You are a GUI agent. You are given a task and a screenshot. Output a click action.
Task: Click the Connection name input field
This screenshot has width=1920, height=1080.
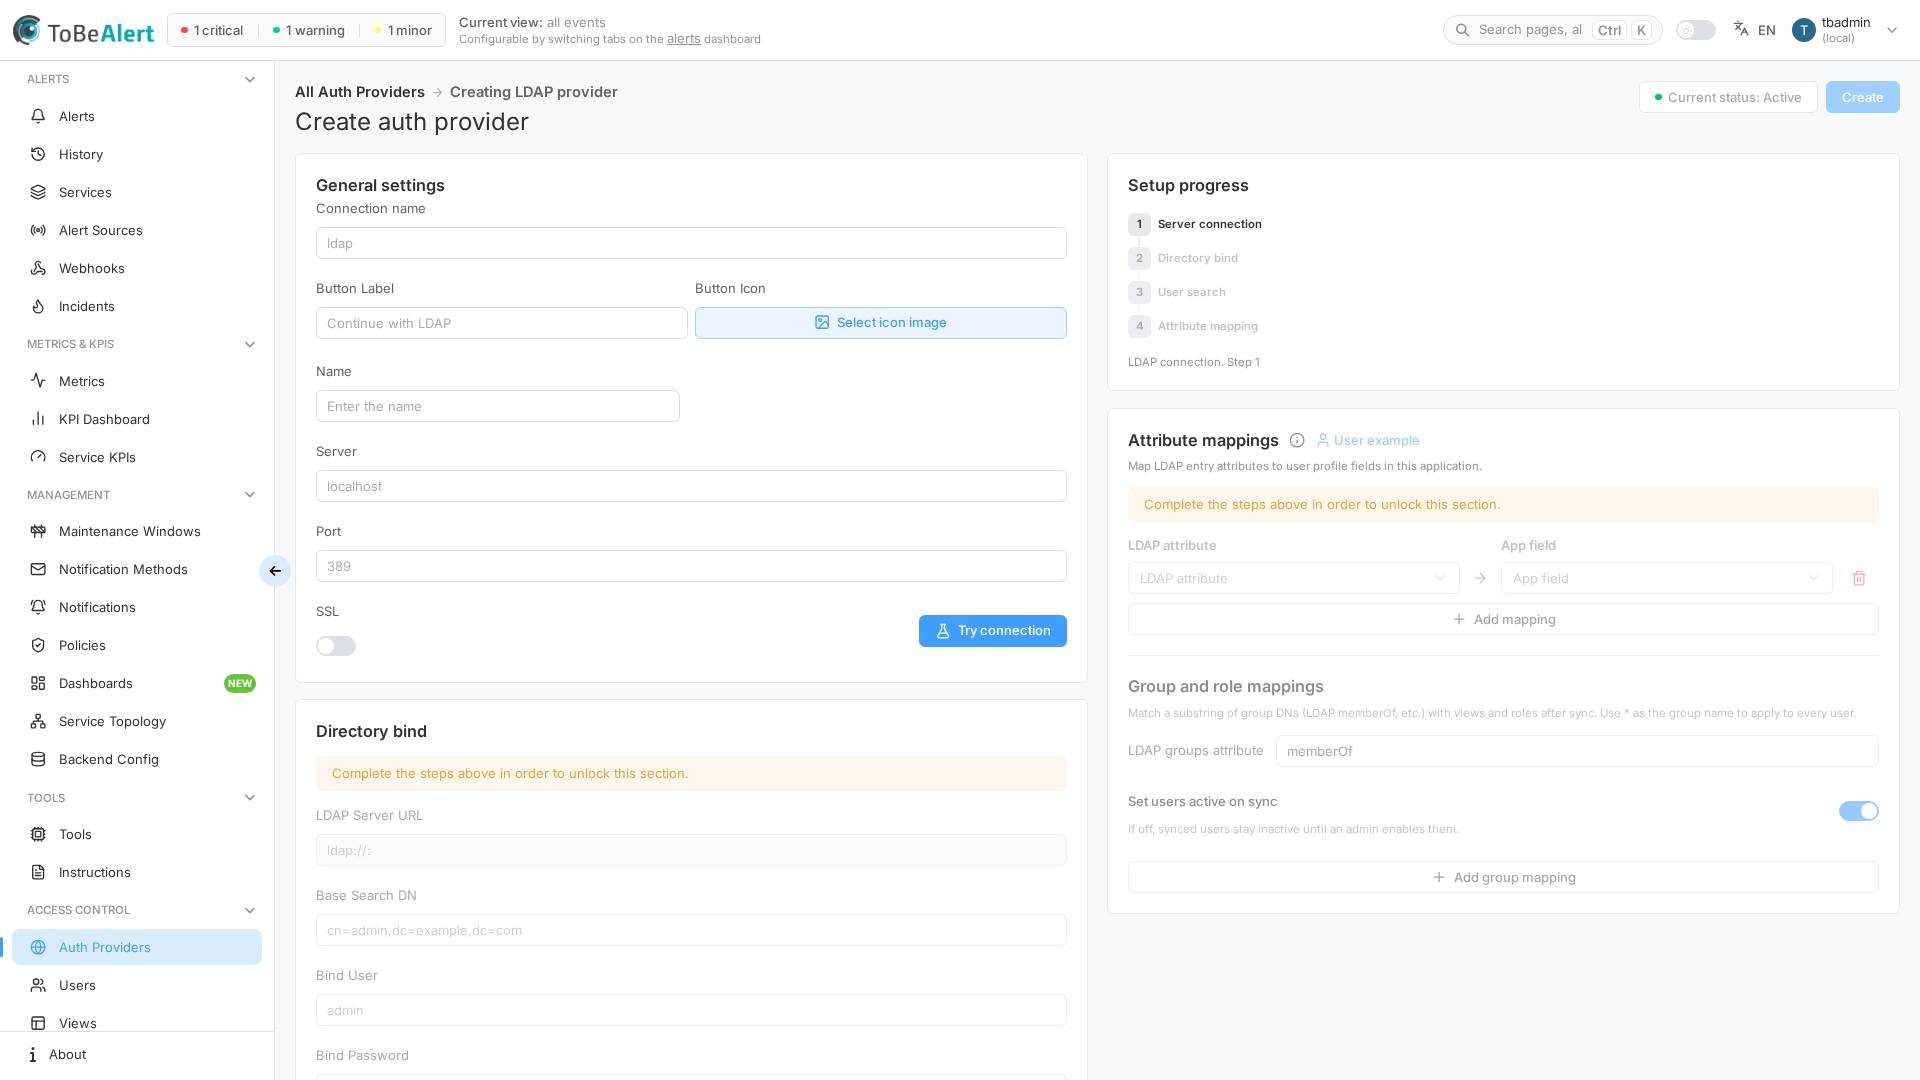point(691,243)
